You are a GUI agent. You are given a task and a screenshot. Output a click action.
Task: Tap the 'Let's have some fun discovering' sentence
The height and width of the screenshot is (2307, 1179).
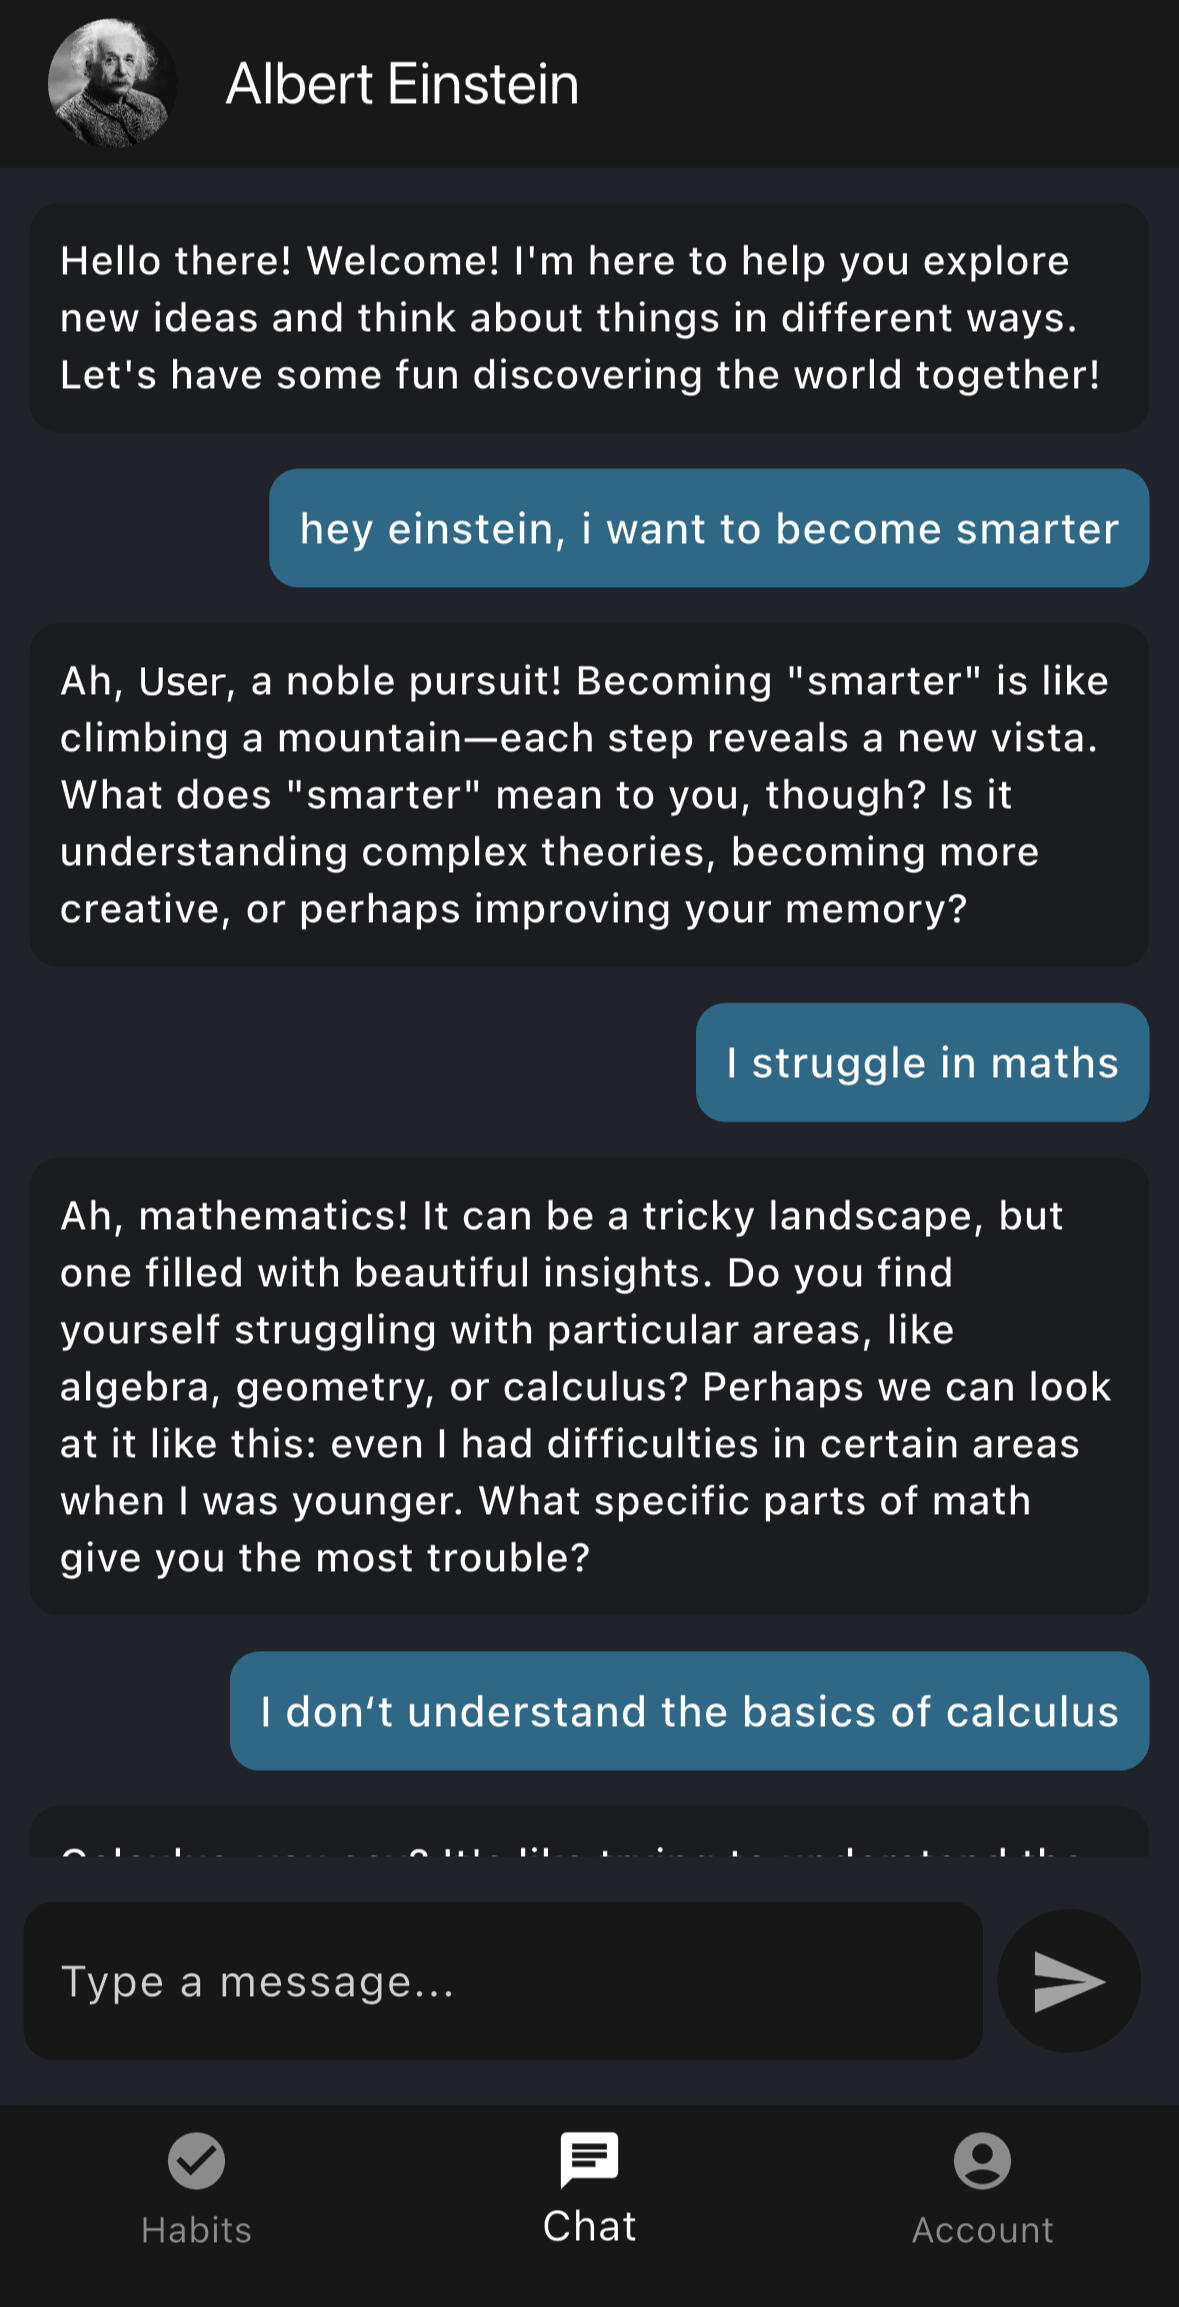(x=580, y=375)
